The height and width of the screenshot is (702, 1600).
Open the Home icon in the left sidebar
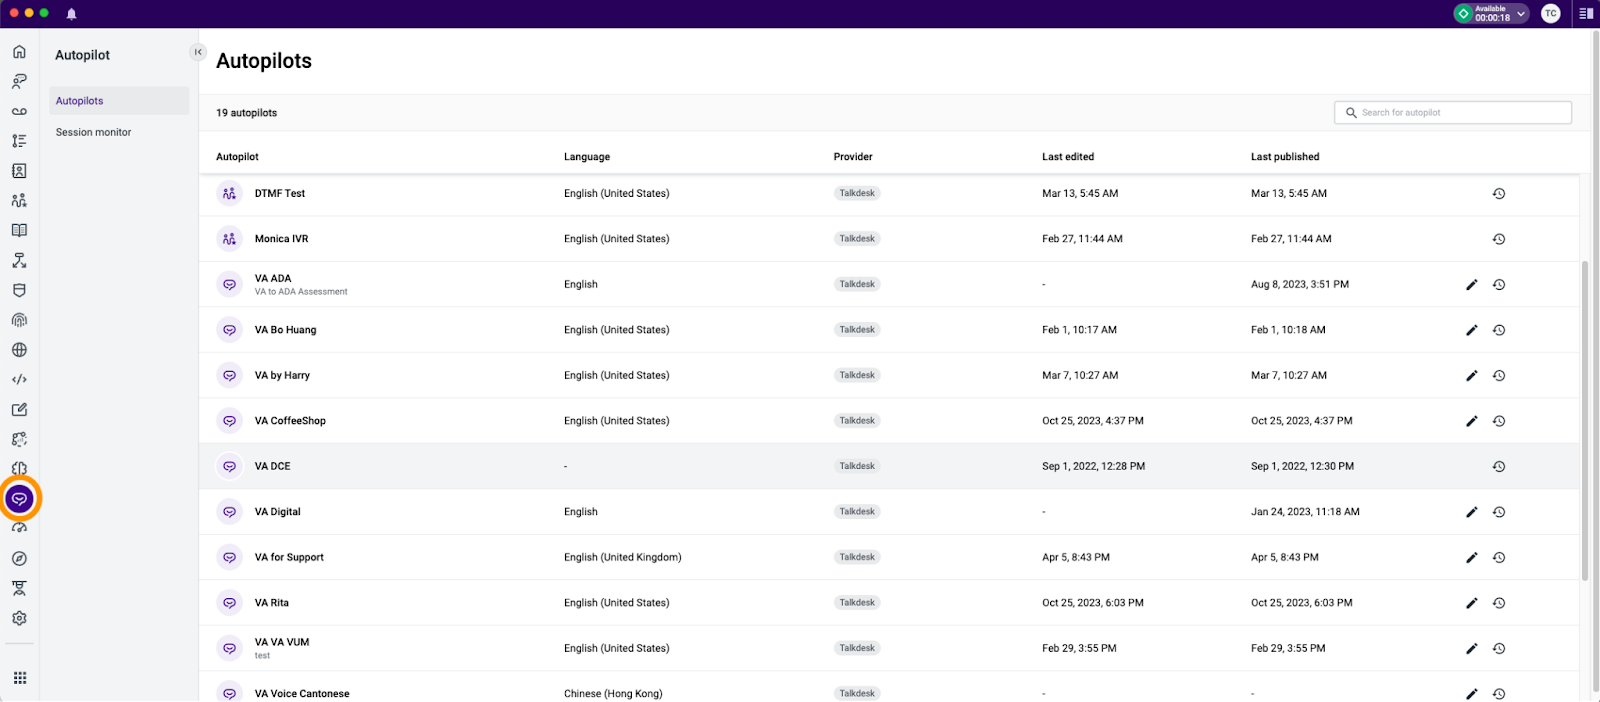pos(19,52)
